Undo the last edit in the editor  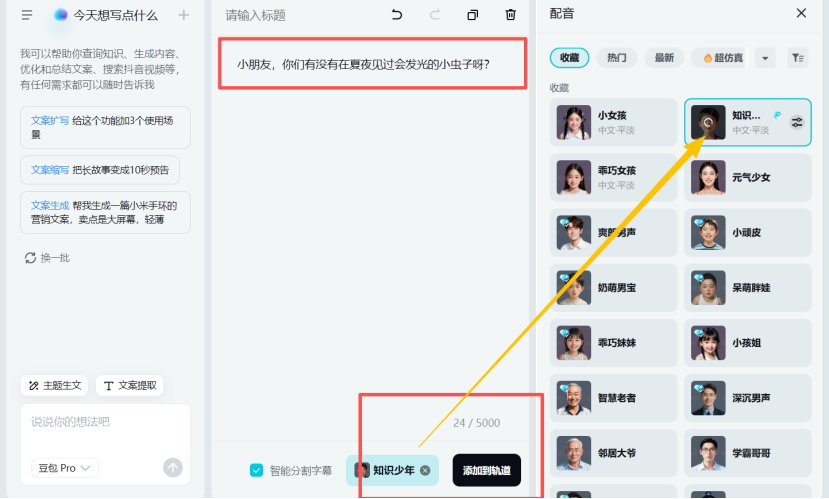[x=397, y=14]
